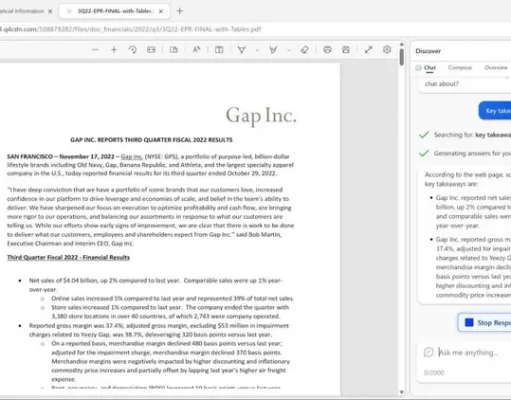Viewport: 511px width, 400px height.
Task: Click the 0/2000 character counter
Action: point(434,373)
